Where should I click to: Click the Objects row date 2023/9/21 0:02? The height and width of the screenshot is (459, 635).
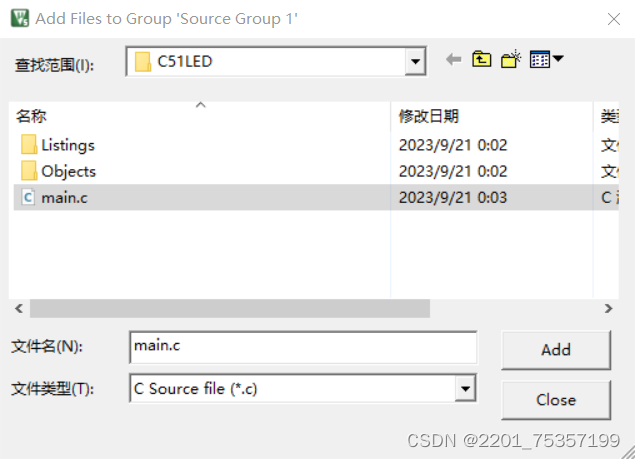(453, 171)
